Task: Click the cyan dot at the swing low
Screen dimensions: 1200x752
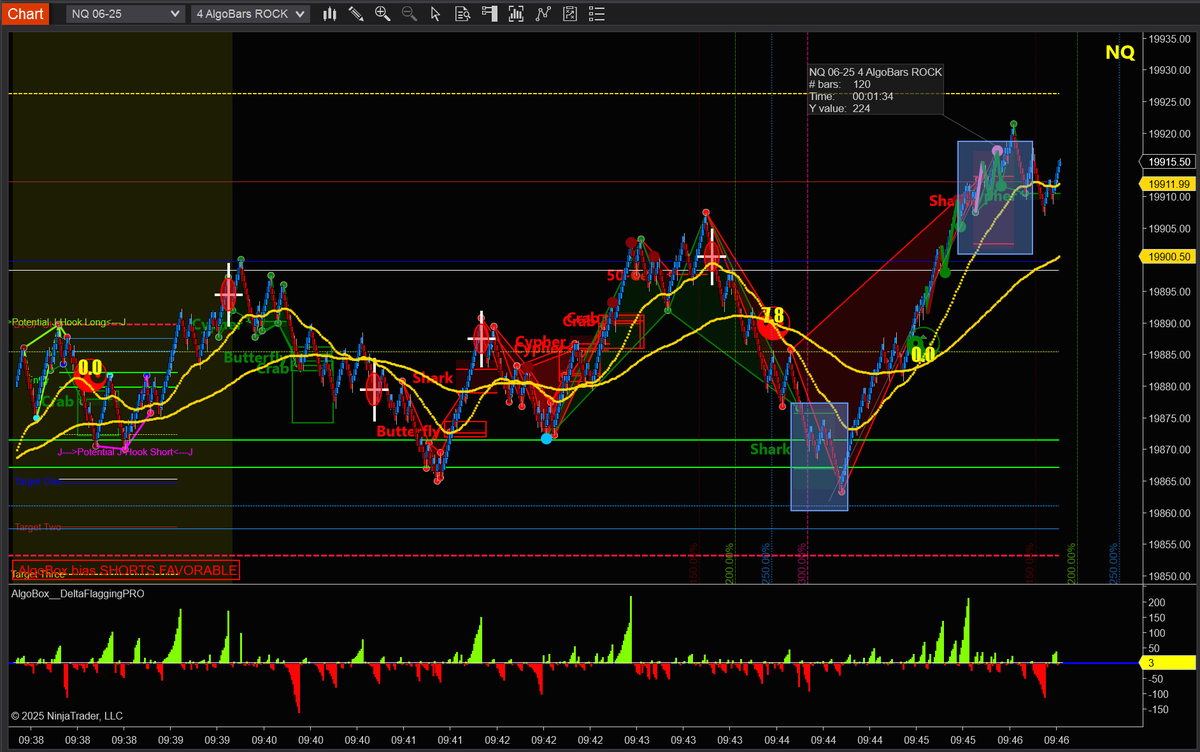Action: coord(546,438)
